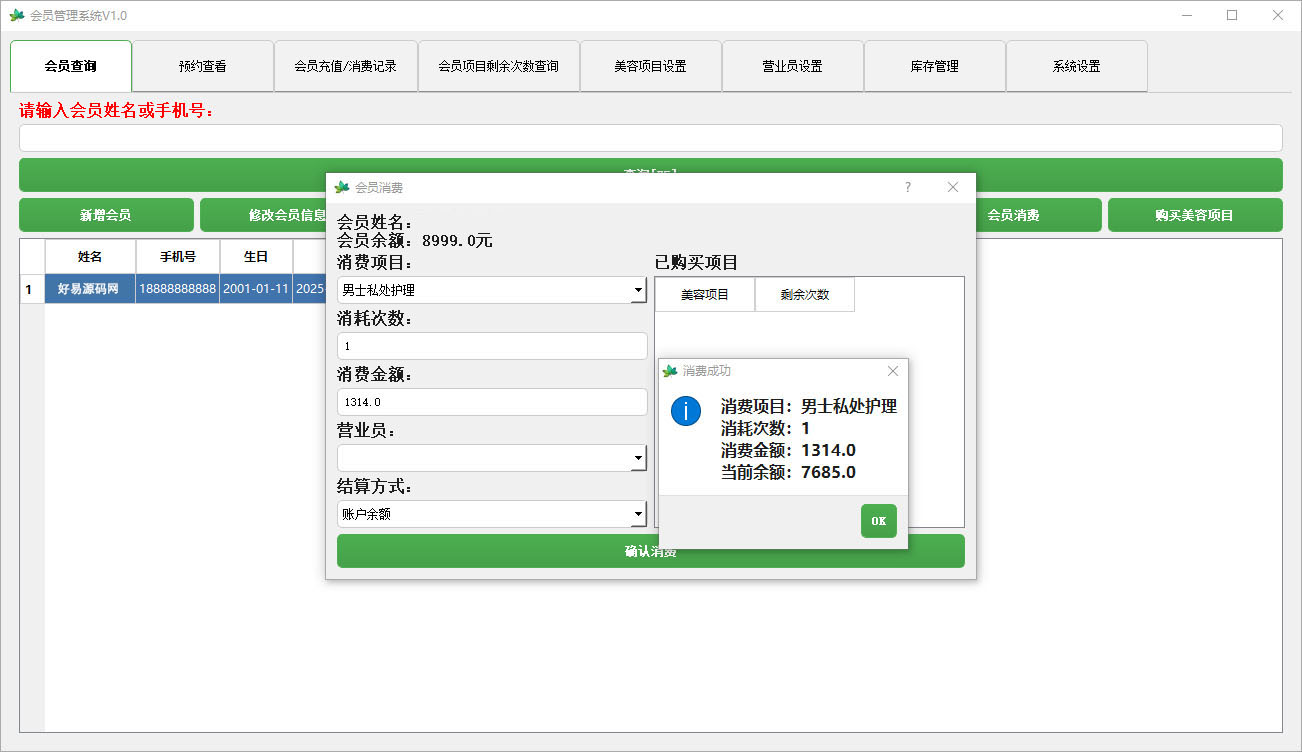Click the help question mark on 会员消费 dialog
This screenshot has width=1302, height=752.
pos(907,187)
